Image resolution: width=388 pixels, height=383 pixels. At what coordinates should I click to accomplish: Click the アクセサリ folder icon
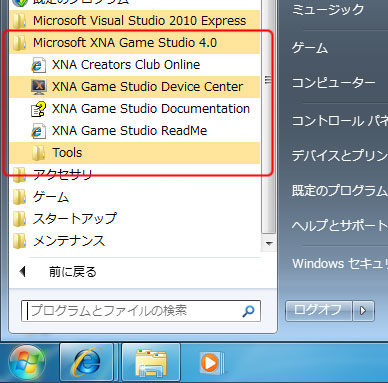pos(19,175)
